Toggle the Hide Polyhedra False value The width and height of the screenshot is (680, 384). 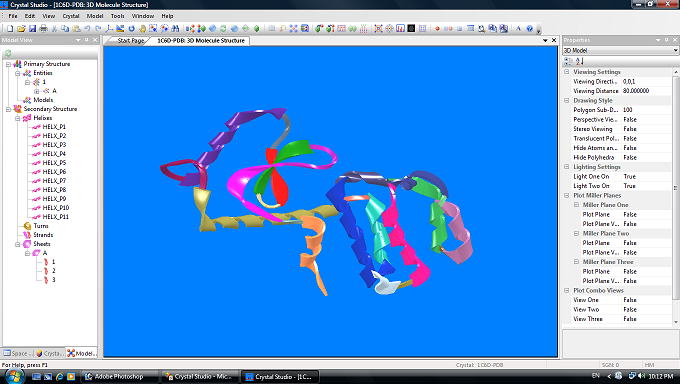click(x=630, y=158)
